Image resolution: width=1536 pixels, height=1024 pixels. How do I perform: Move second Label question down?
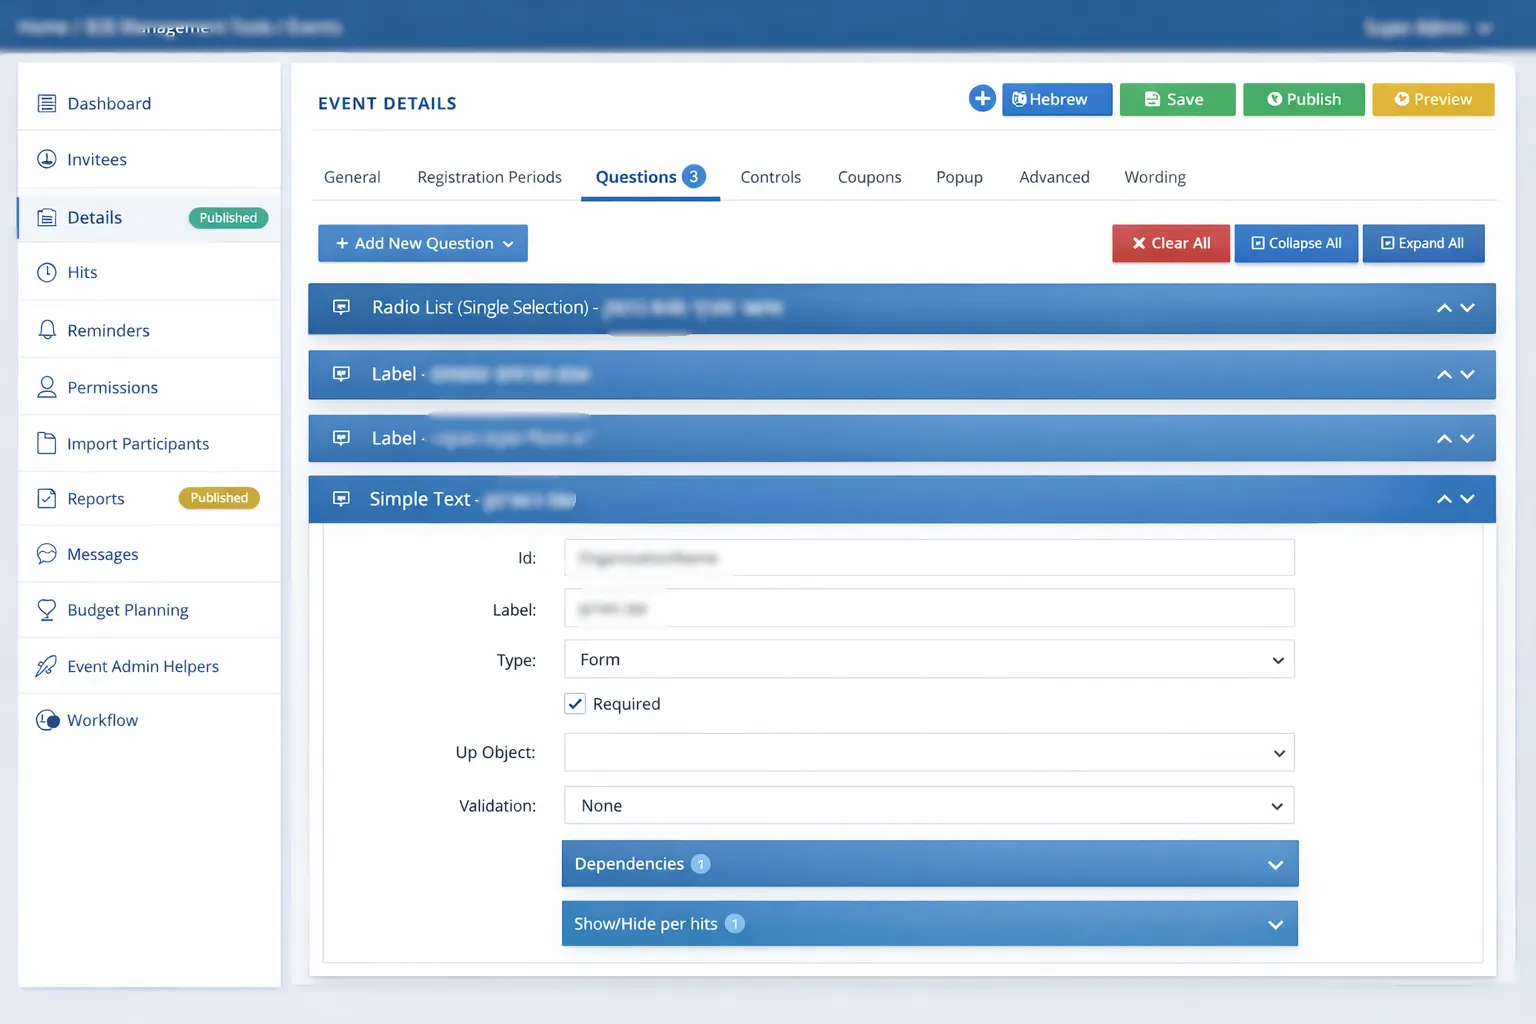click(x=1467, y=439)
